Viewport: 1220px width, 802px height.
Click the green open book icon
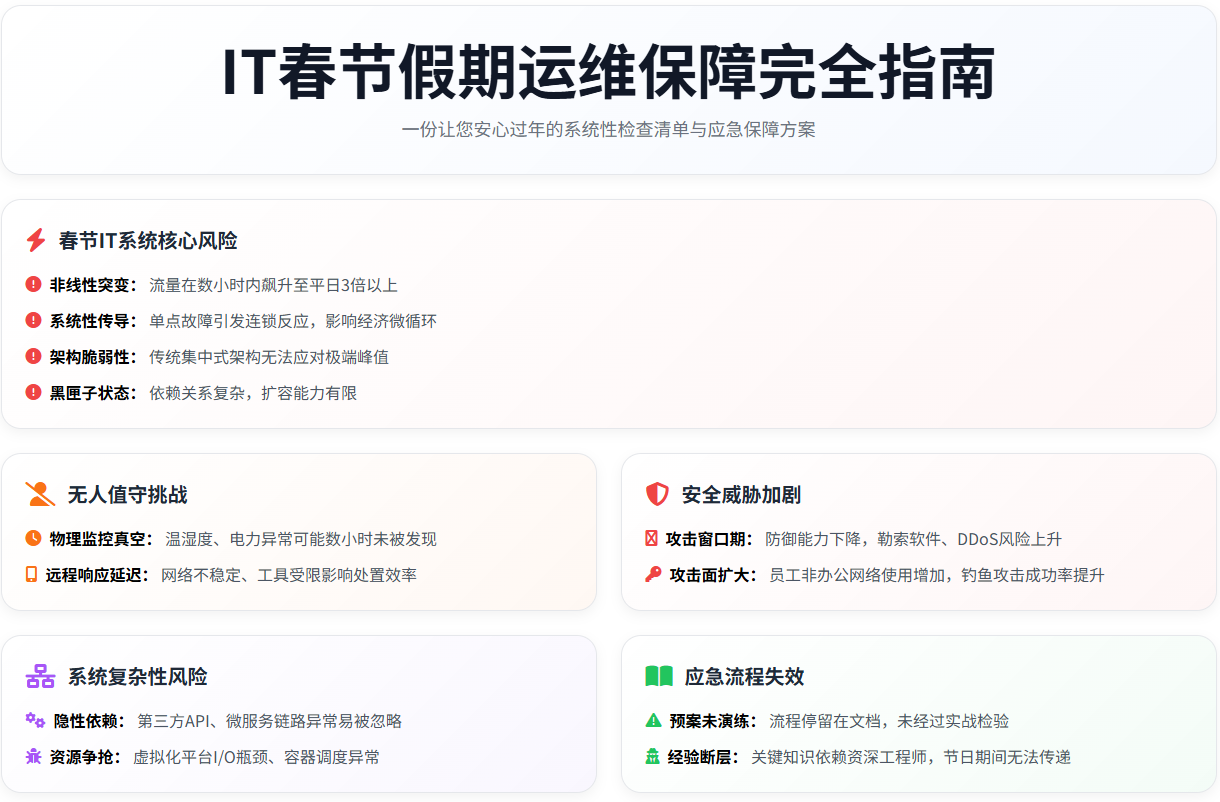[659, 677]
